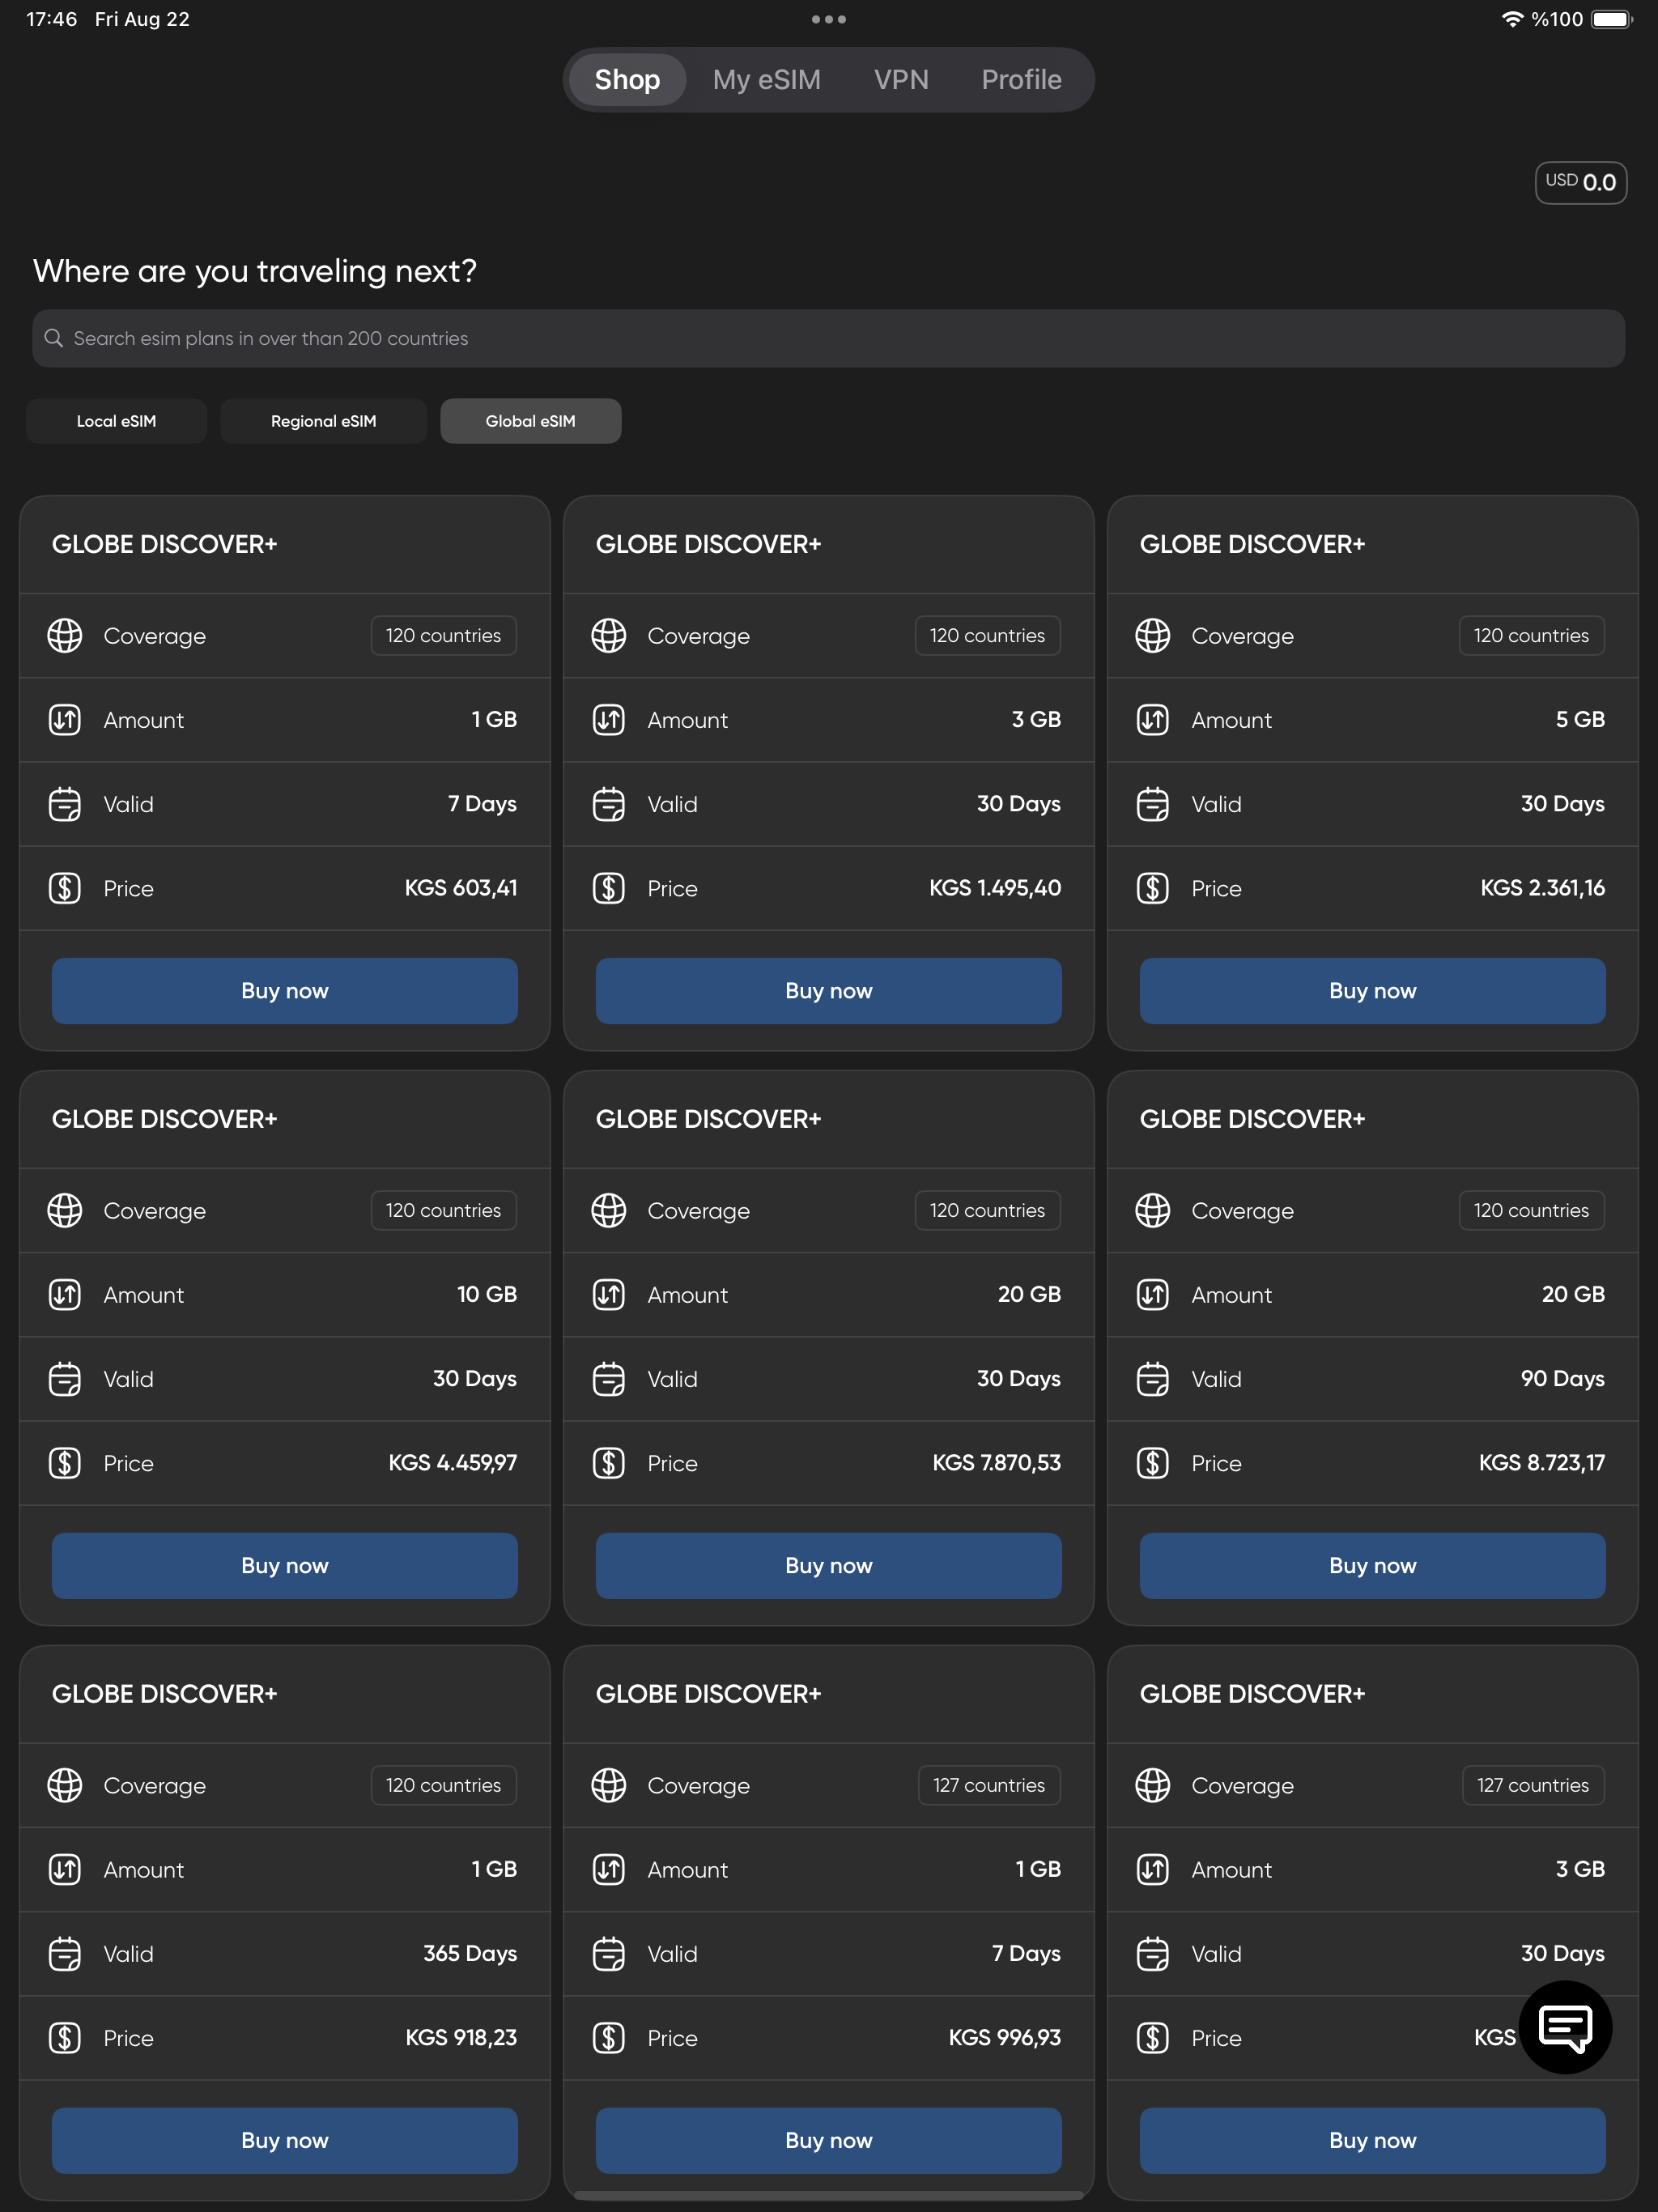Viewport: 1658px width, 2212px height.
Task: Tap the three-dot multitasking indicator
Action: pos(828,19)
